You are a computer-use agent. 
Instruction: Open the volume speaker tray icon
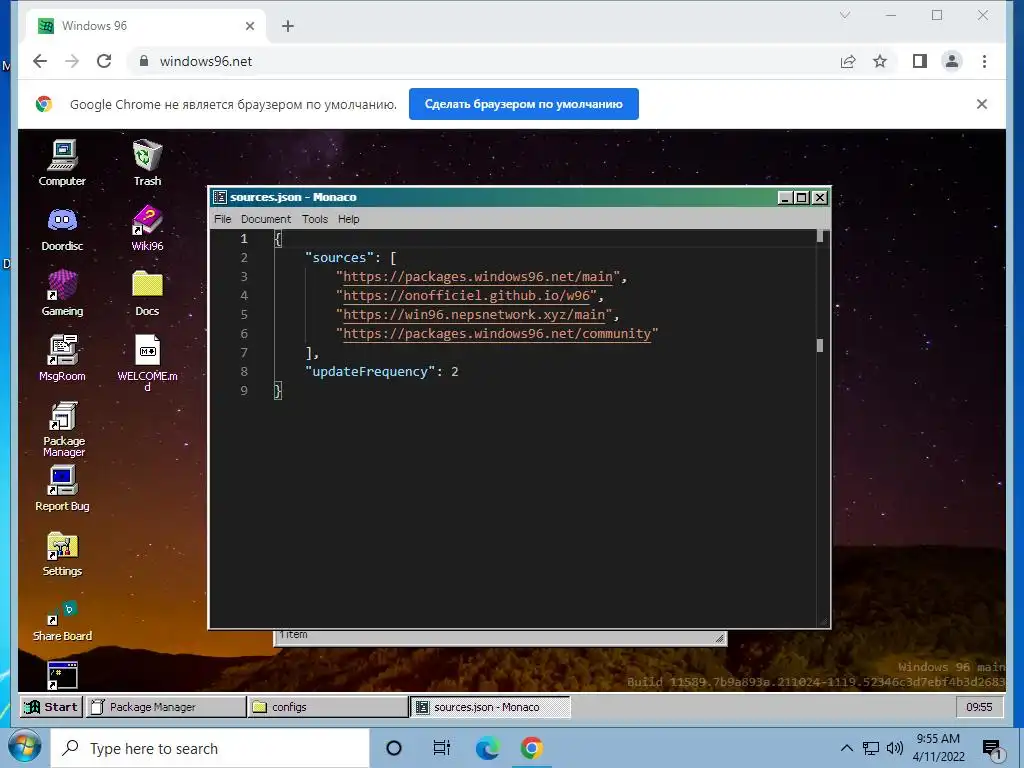[x=895, y=748]
